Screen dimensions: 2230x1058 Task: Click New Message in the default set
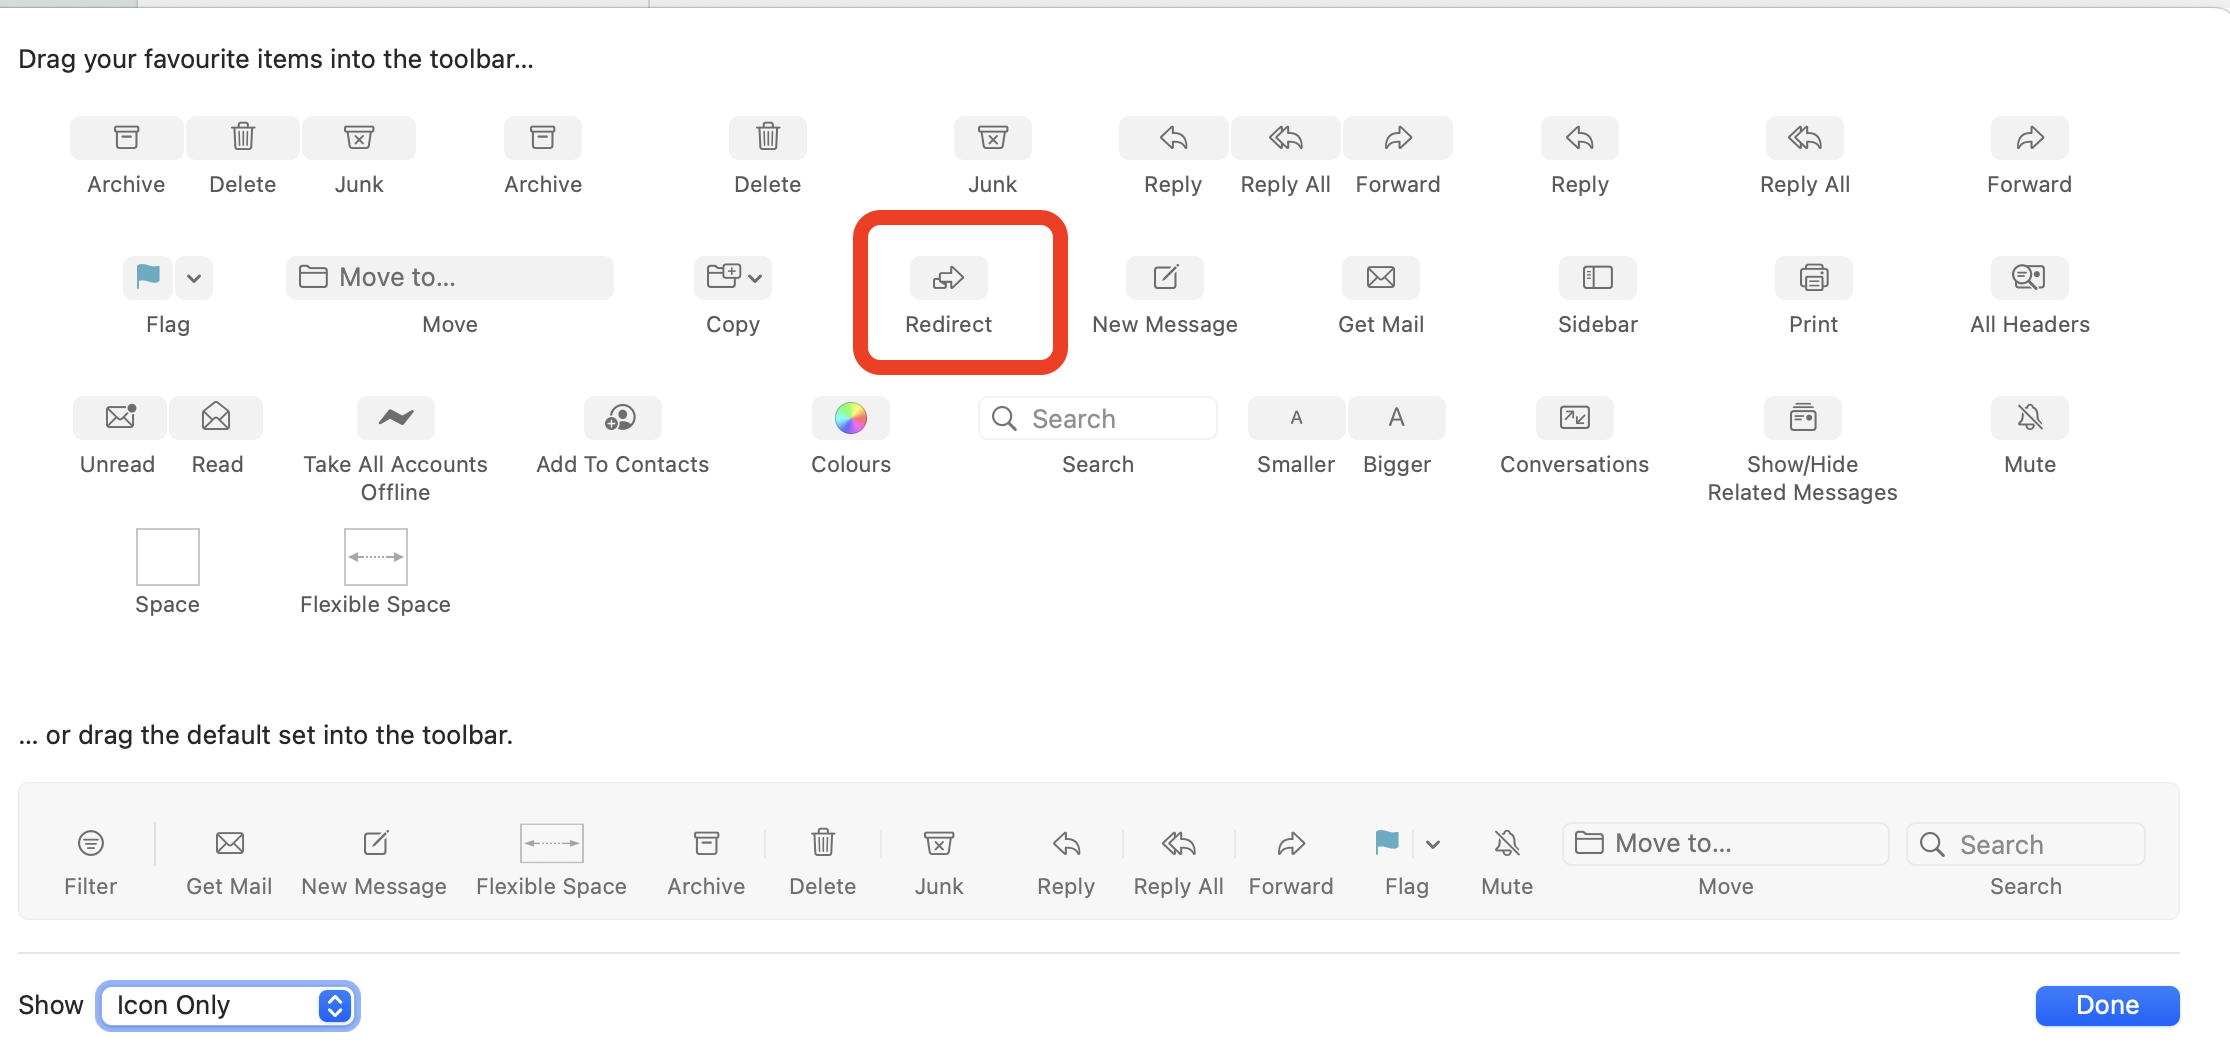(375, 843)
